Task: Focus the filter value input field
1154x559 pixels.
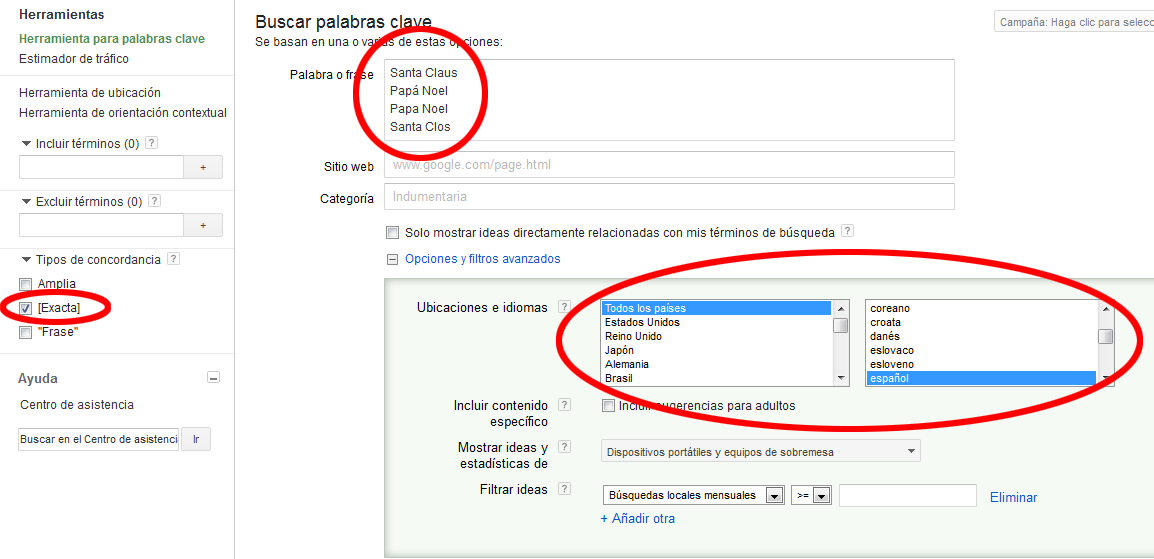Action: pos(907,496)
